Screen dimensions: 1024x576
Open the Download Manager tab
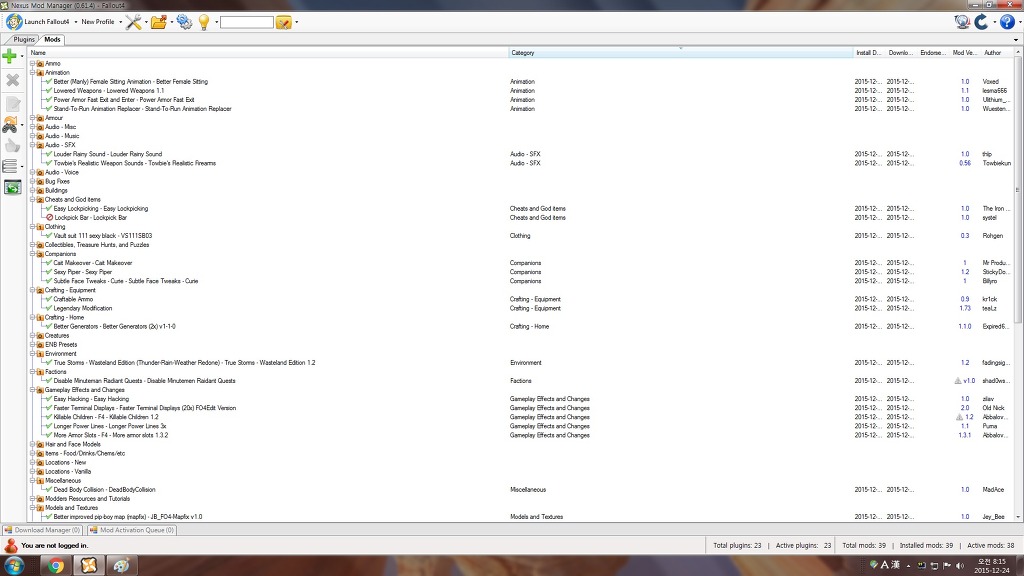pos(42,530)
